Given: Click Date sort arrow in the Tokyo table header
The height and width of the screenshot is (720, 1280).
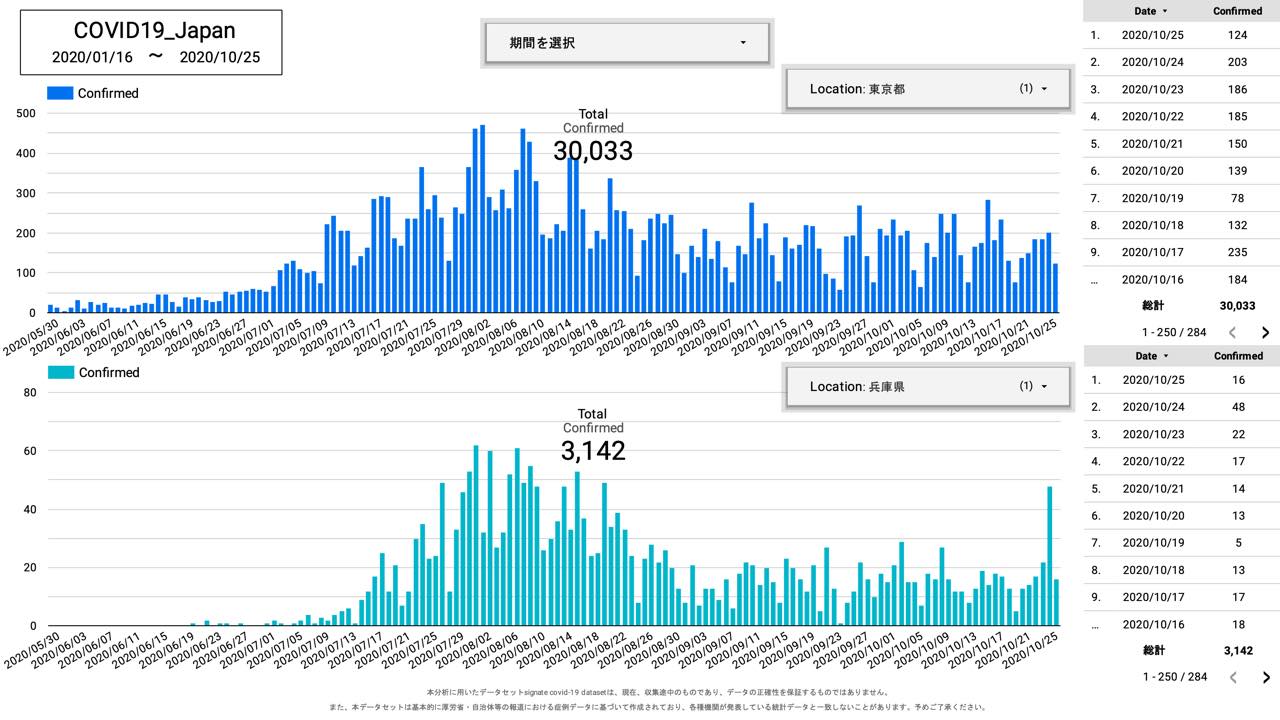Looking at the screenshot, I should [x=1165, y=11].
